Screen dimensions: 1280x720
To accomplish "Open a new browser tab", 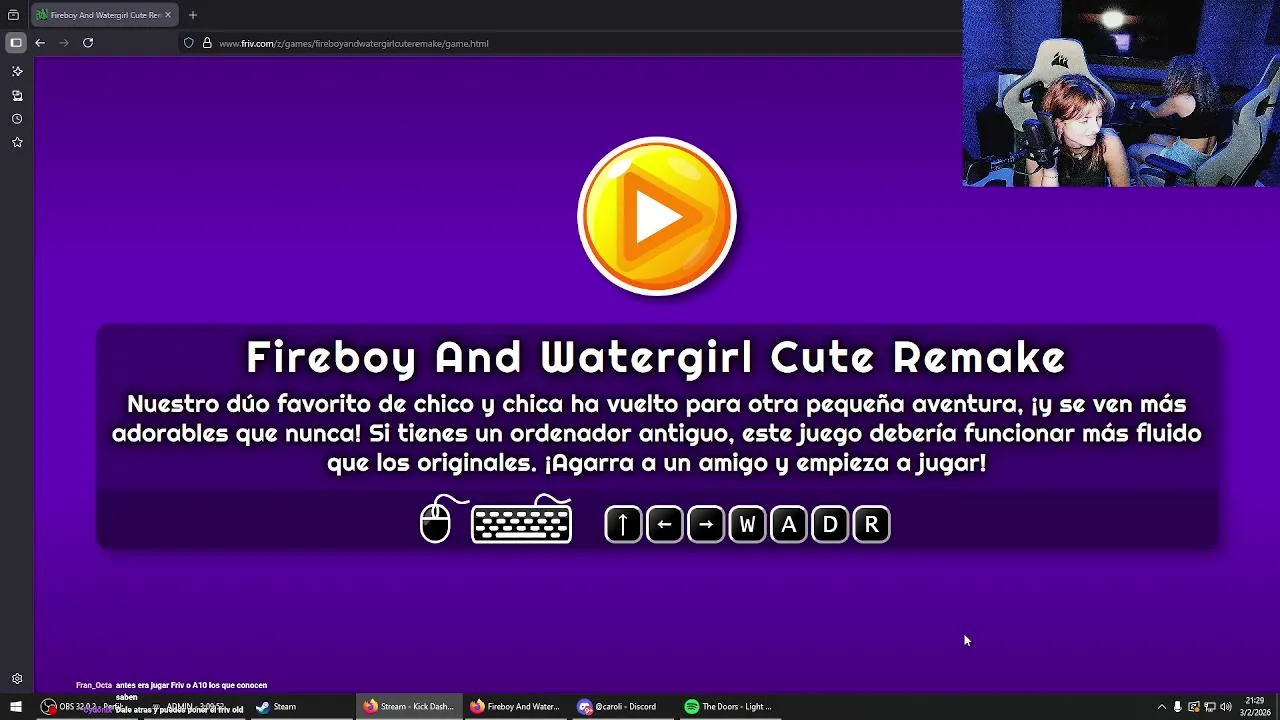I will click(193, 15).
